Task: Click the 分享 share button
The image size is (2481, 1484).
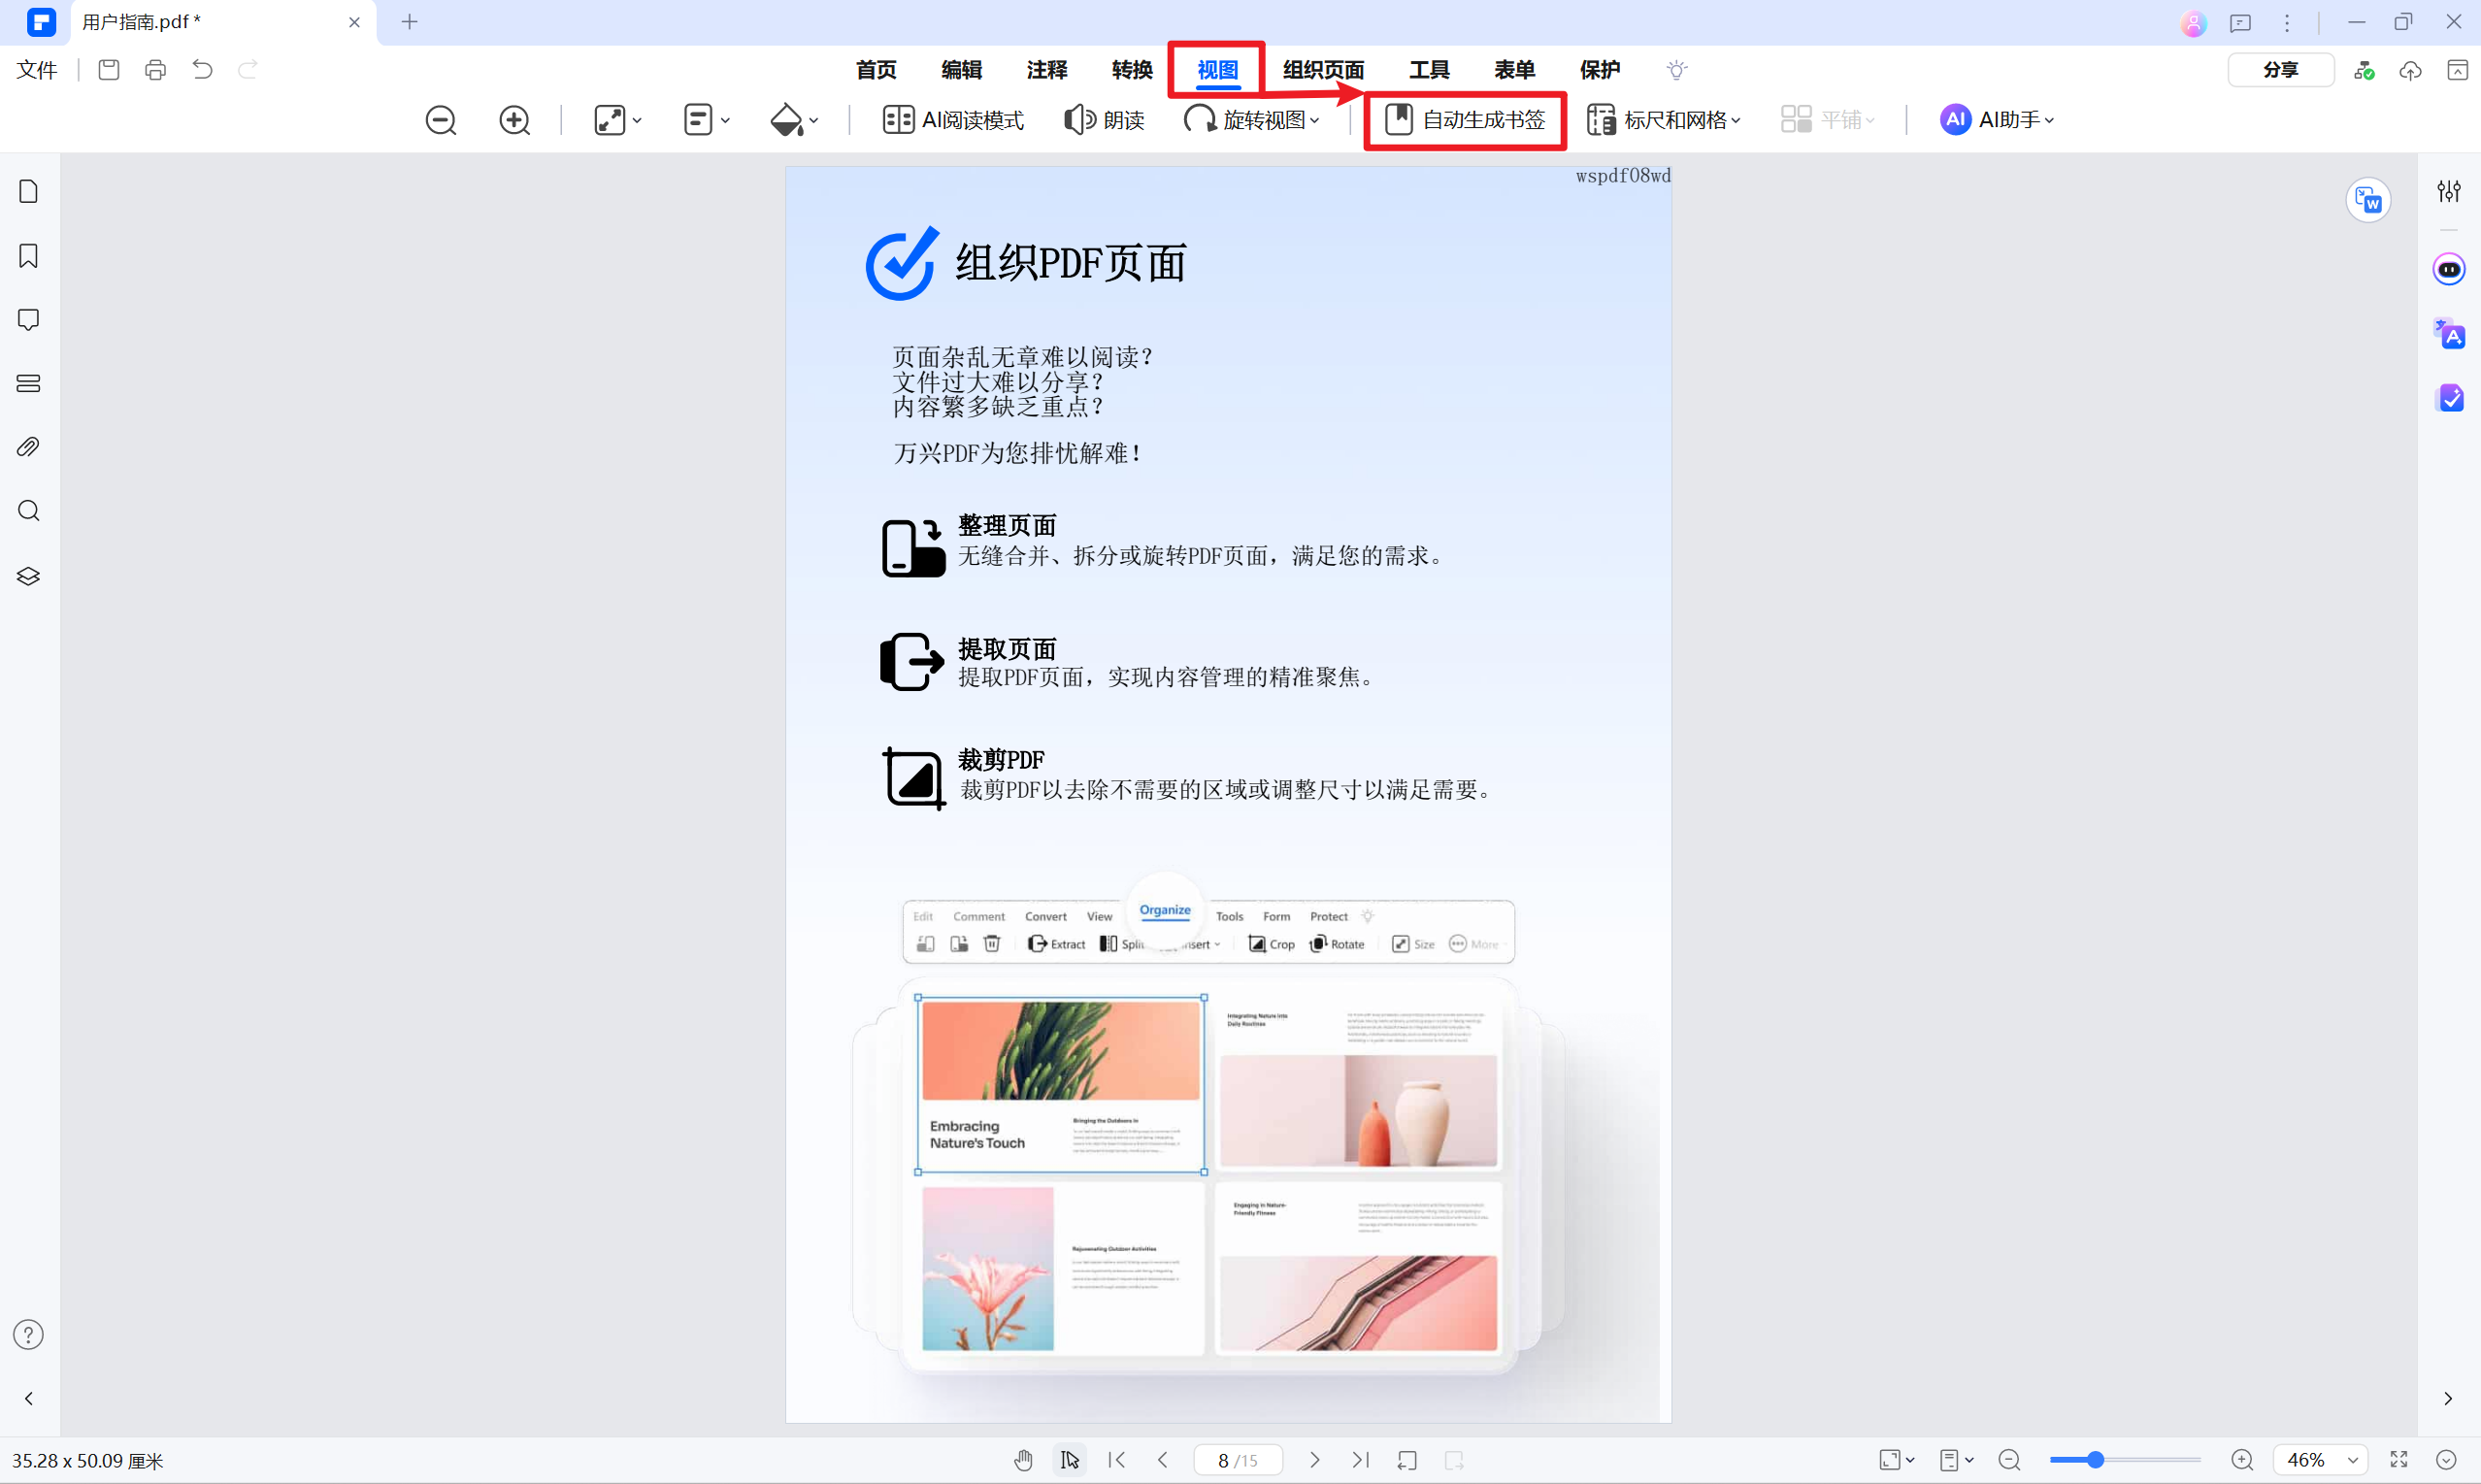Action: point(2281,69)
